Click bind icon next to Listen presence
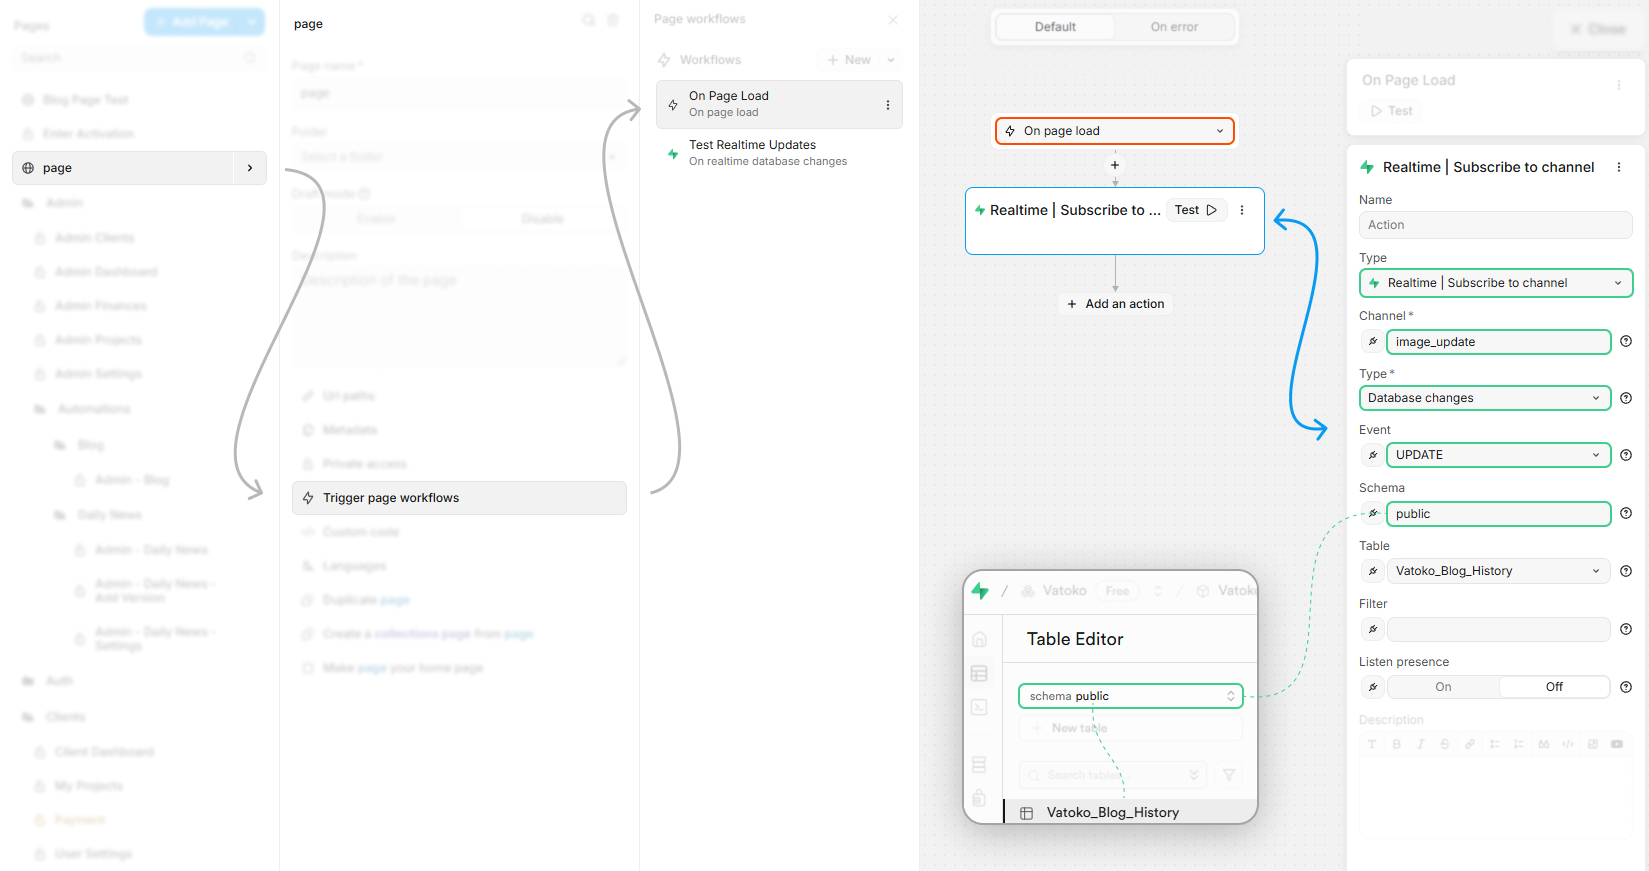 (x=1373, y=687)
